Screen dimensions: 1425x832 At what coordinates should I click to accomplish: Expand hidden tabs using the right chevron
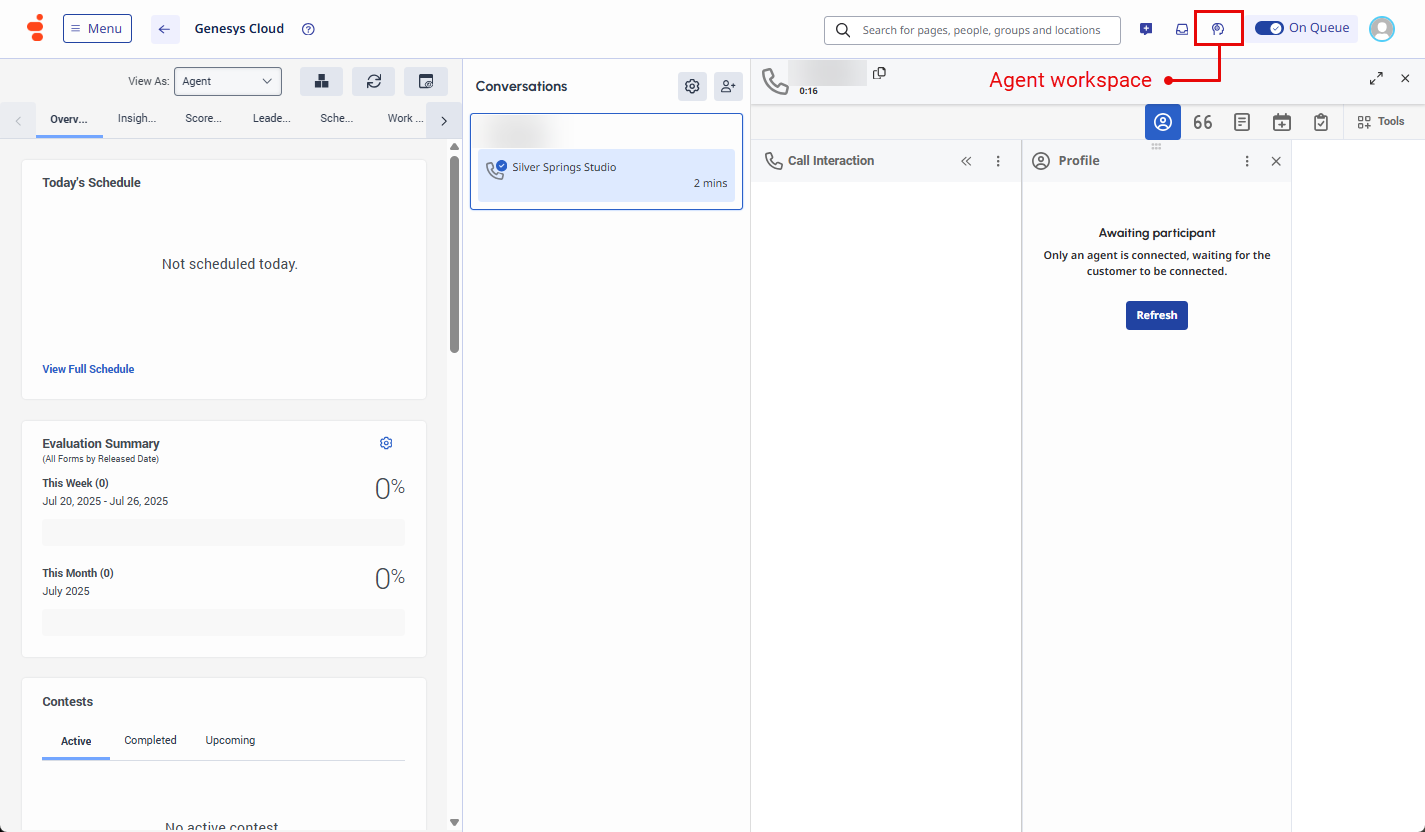(443, 118)
